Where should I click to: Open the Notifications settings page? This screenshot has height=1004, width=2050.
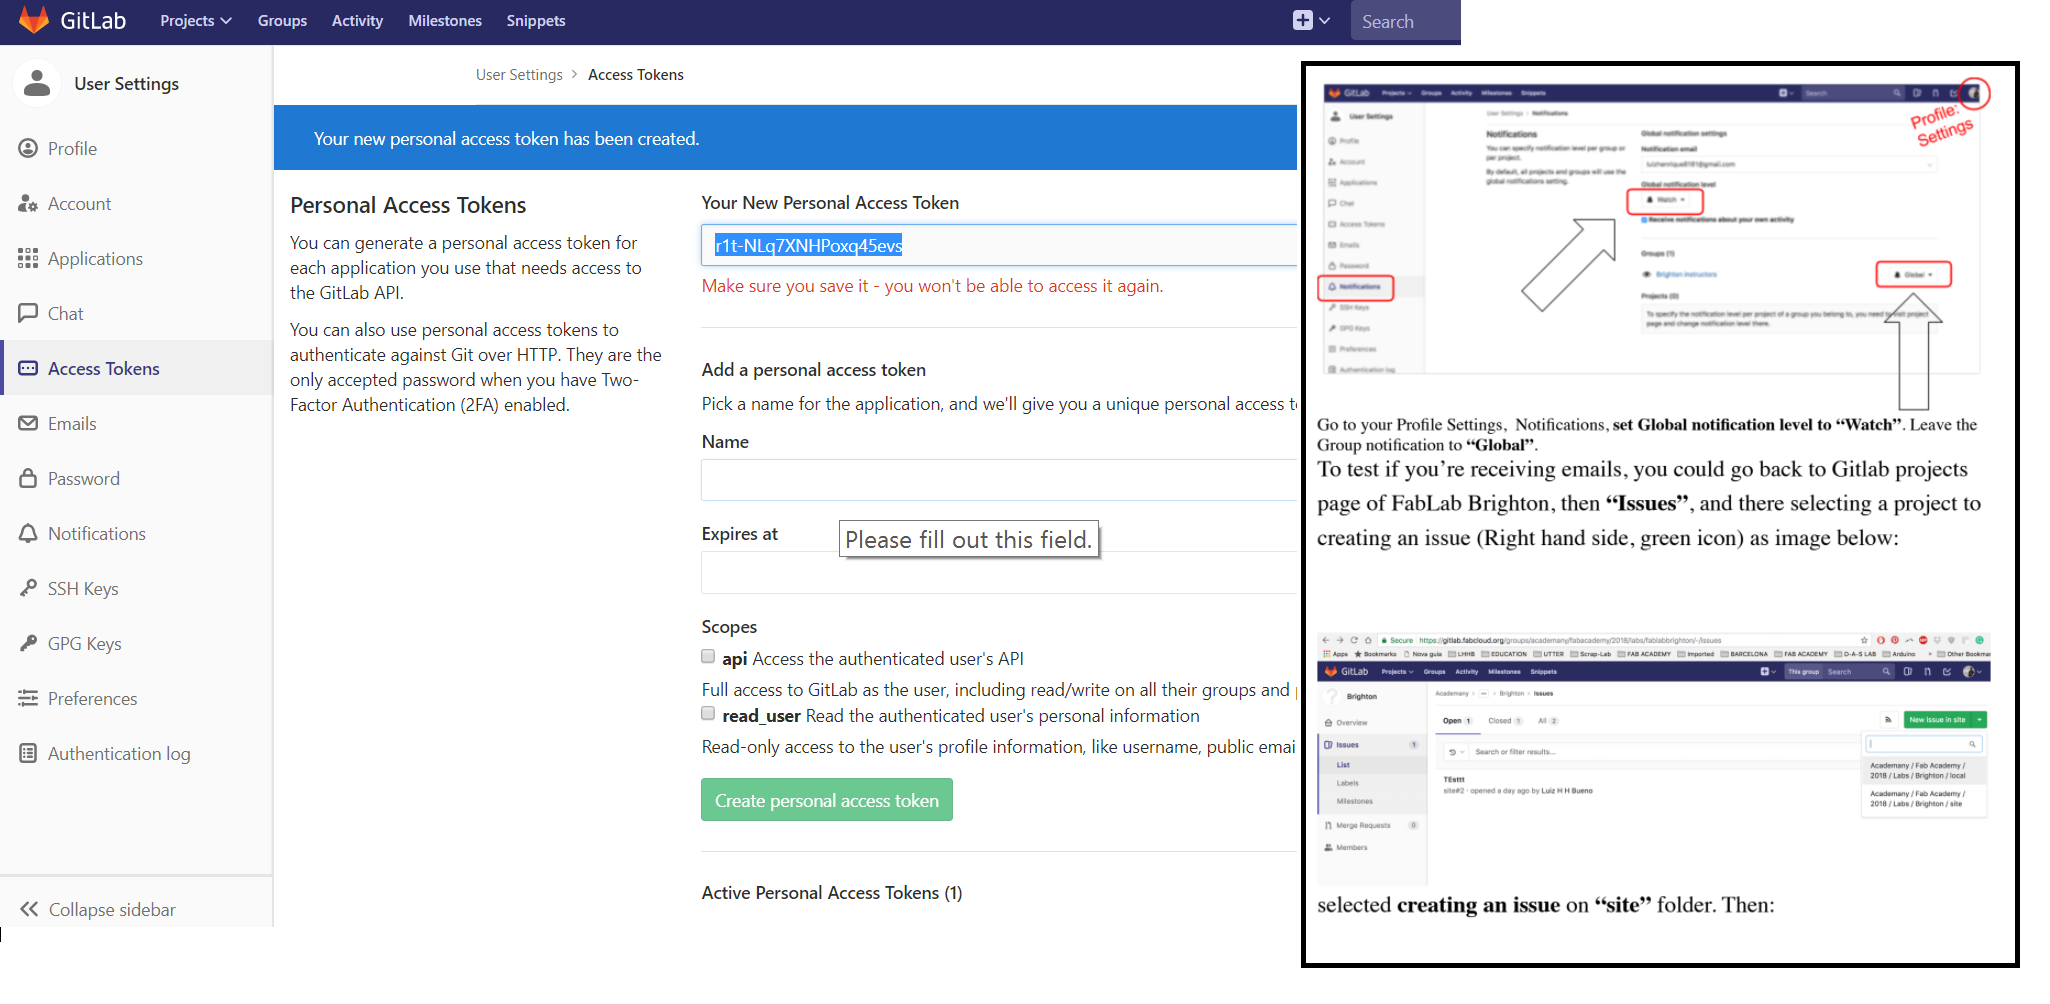[x=97, y=533]
